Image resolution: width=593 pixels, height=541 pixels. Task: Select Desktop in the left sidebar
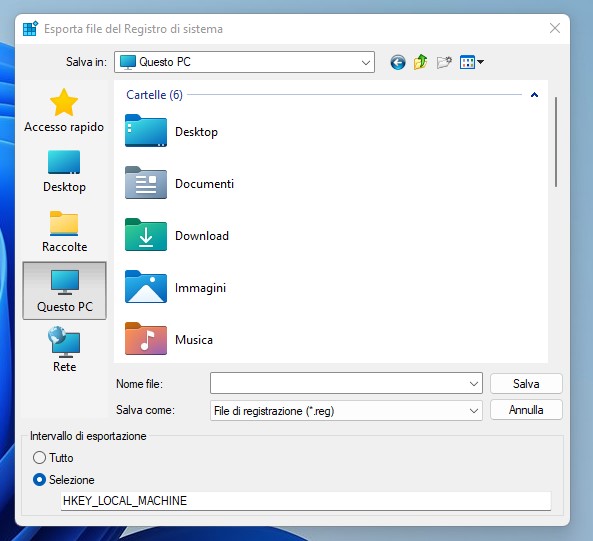click(x=64, y=171)
